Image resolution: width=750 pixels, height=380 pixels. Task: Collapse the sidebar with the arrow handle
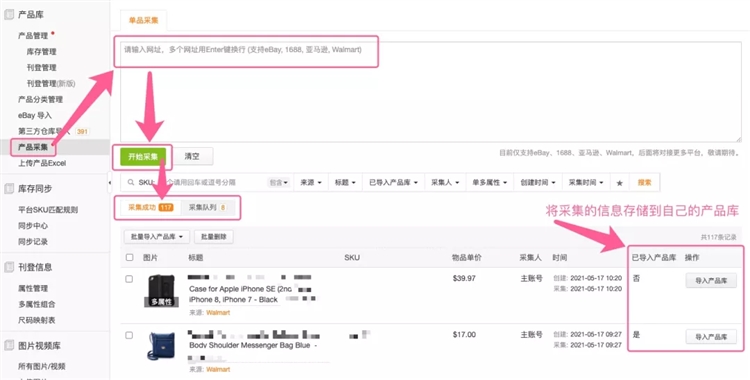click(x=109, y=183)
